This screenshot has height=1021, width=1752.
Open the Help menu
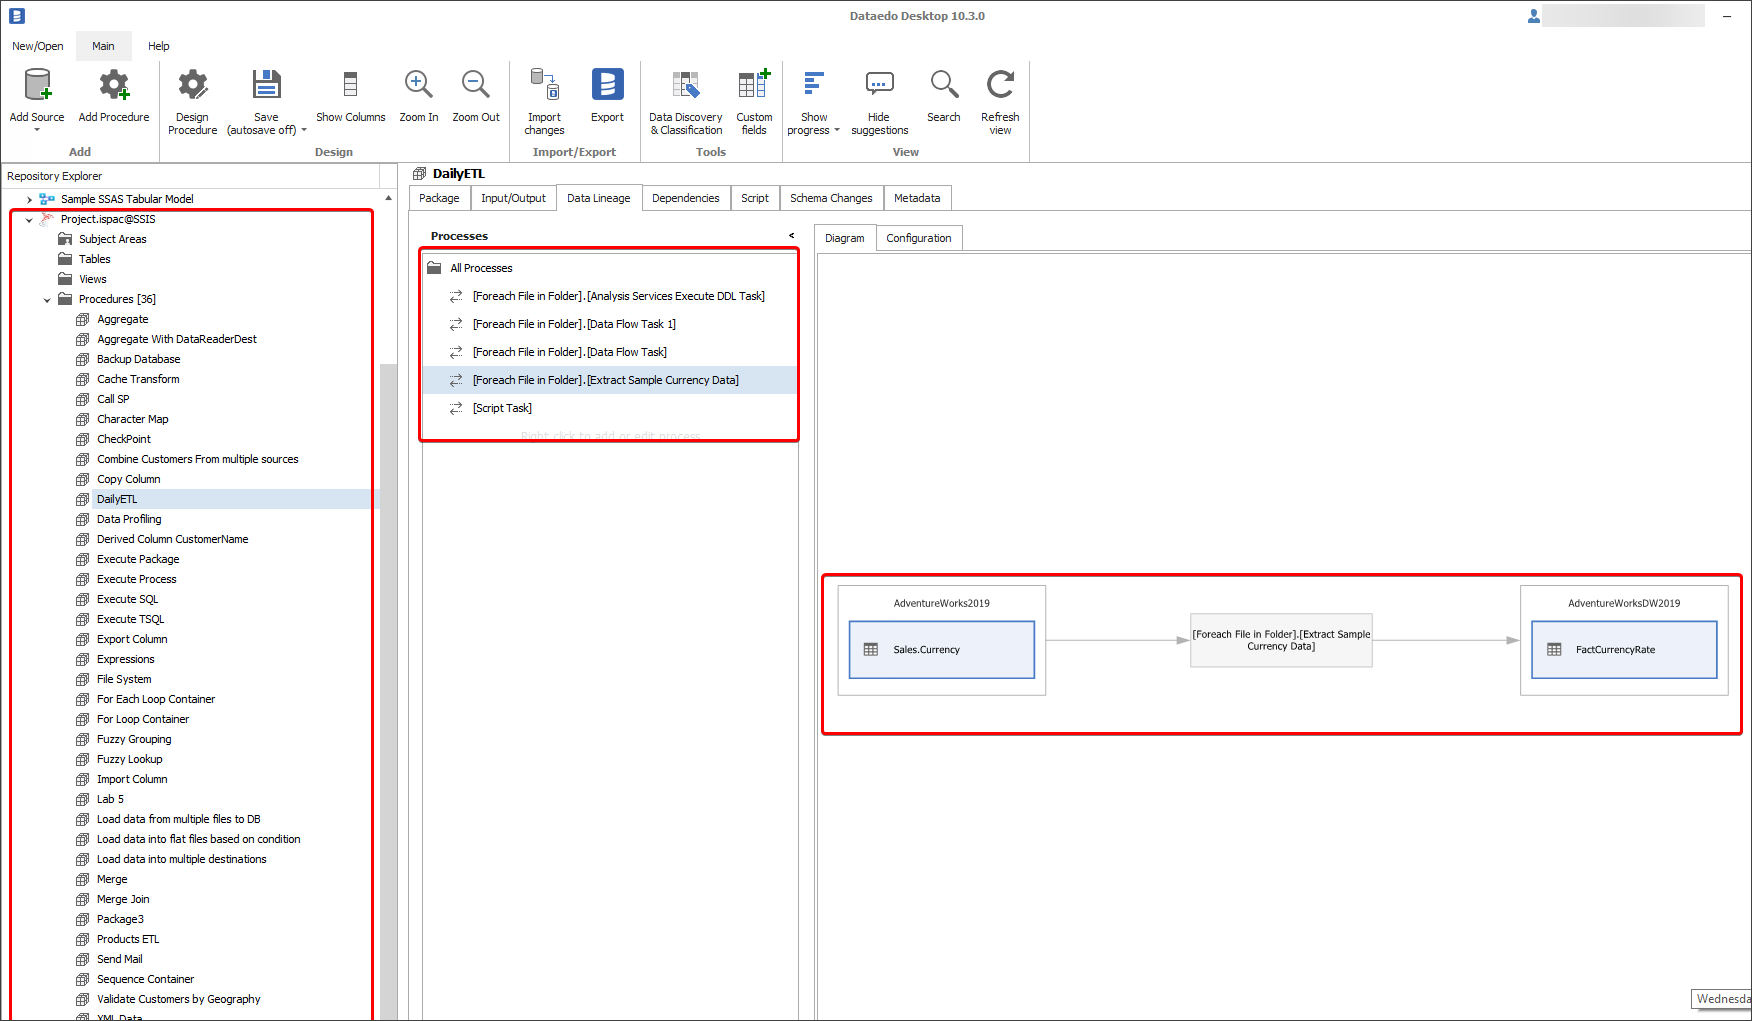158,46
